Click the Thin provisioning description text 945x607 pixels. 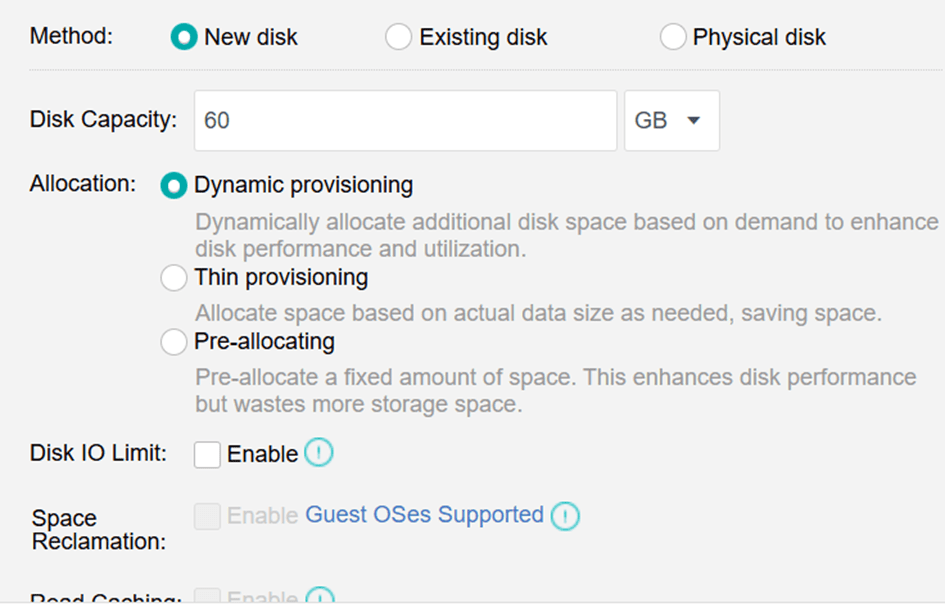tap(538, 314)
